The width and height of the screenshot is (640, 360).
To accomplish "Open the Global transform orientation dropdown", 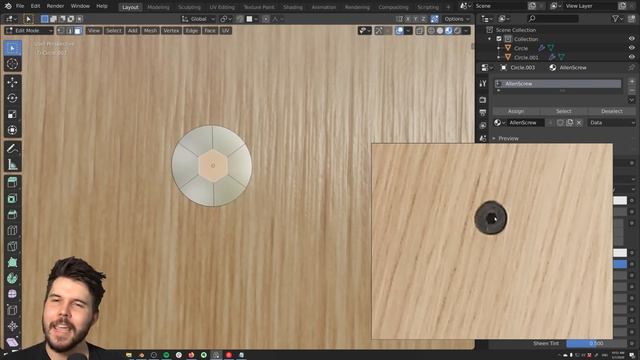I will (198, 19).
